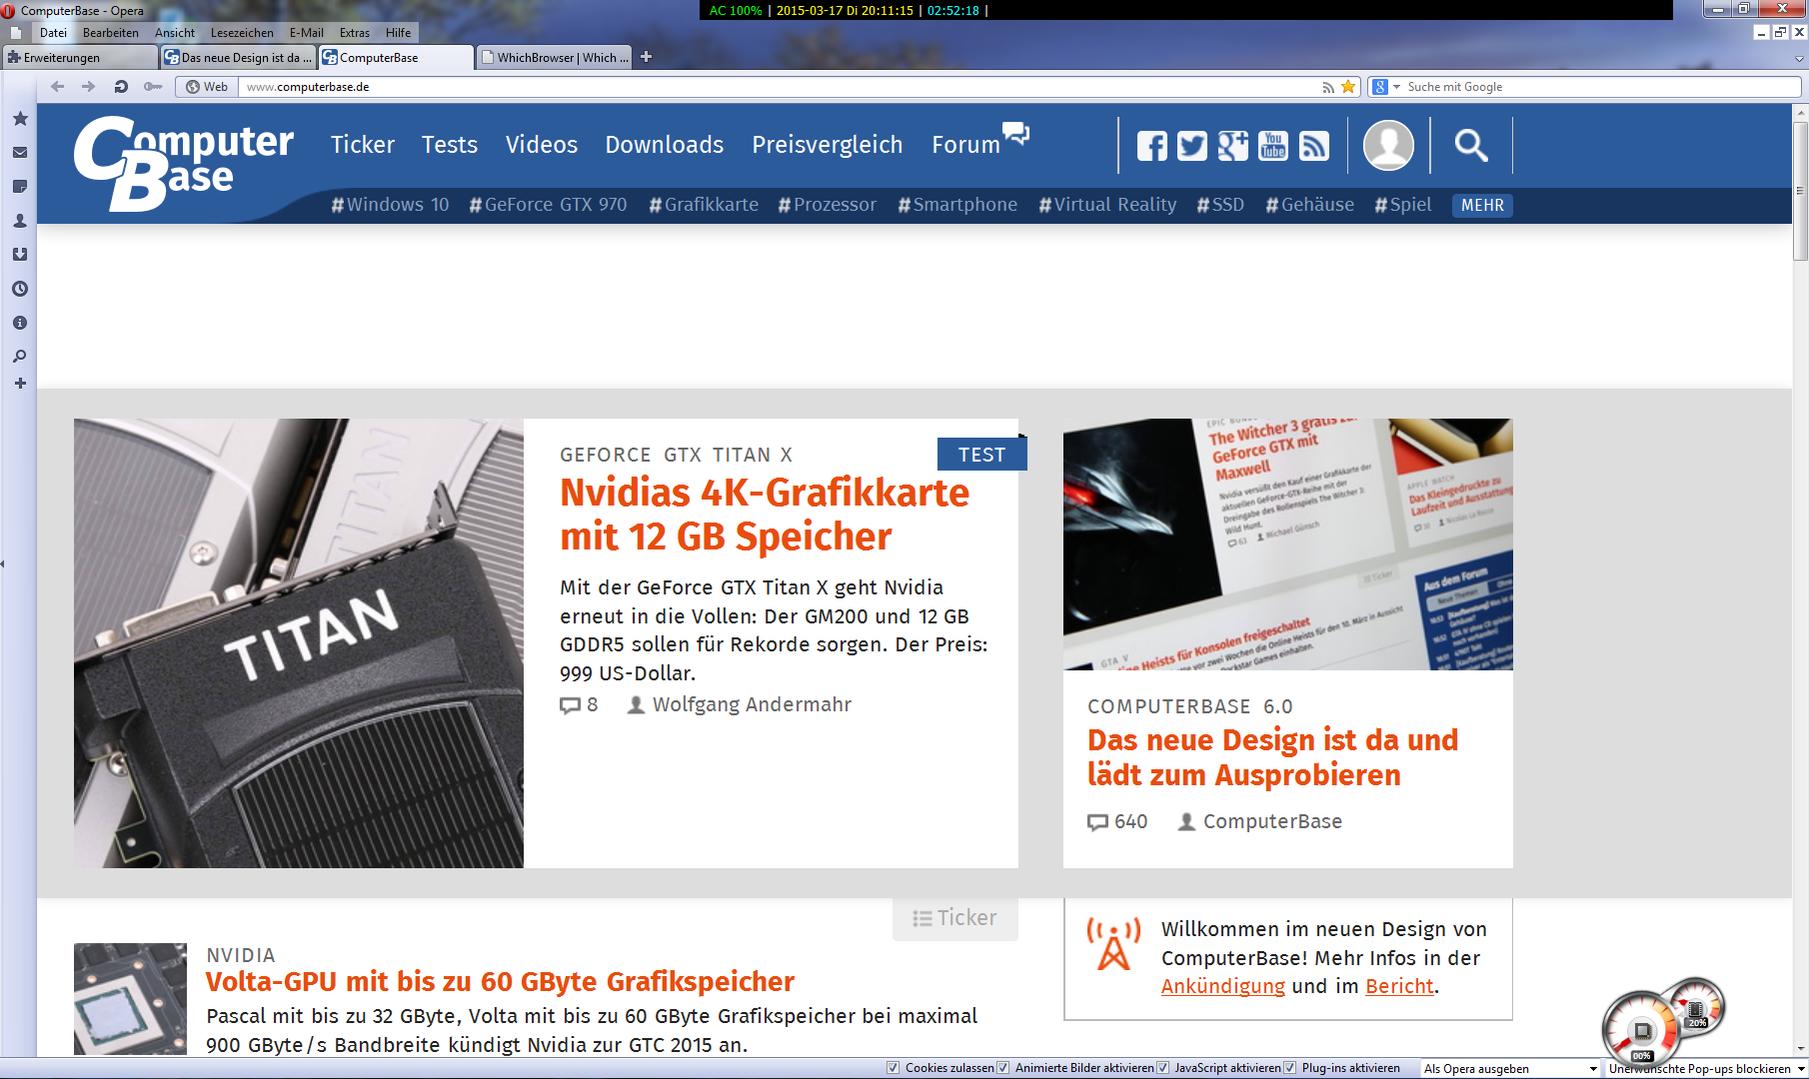The image size is (1809, 1079).
Task: Open the Downloads navigation link
Action: pos(664,145)
